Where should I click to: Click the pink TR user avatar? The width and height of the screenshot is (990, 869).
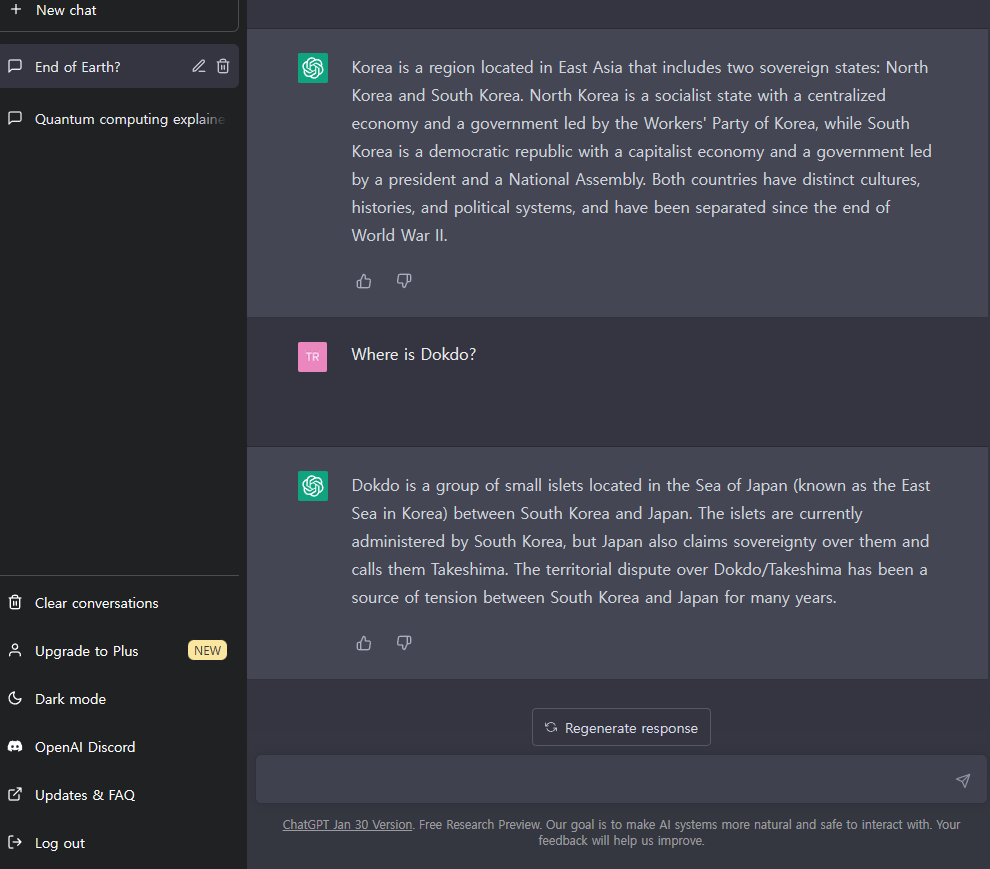(313, 357)
